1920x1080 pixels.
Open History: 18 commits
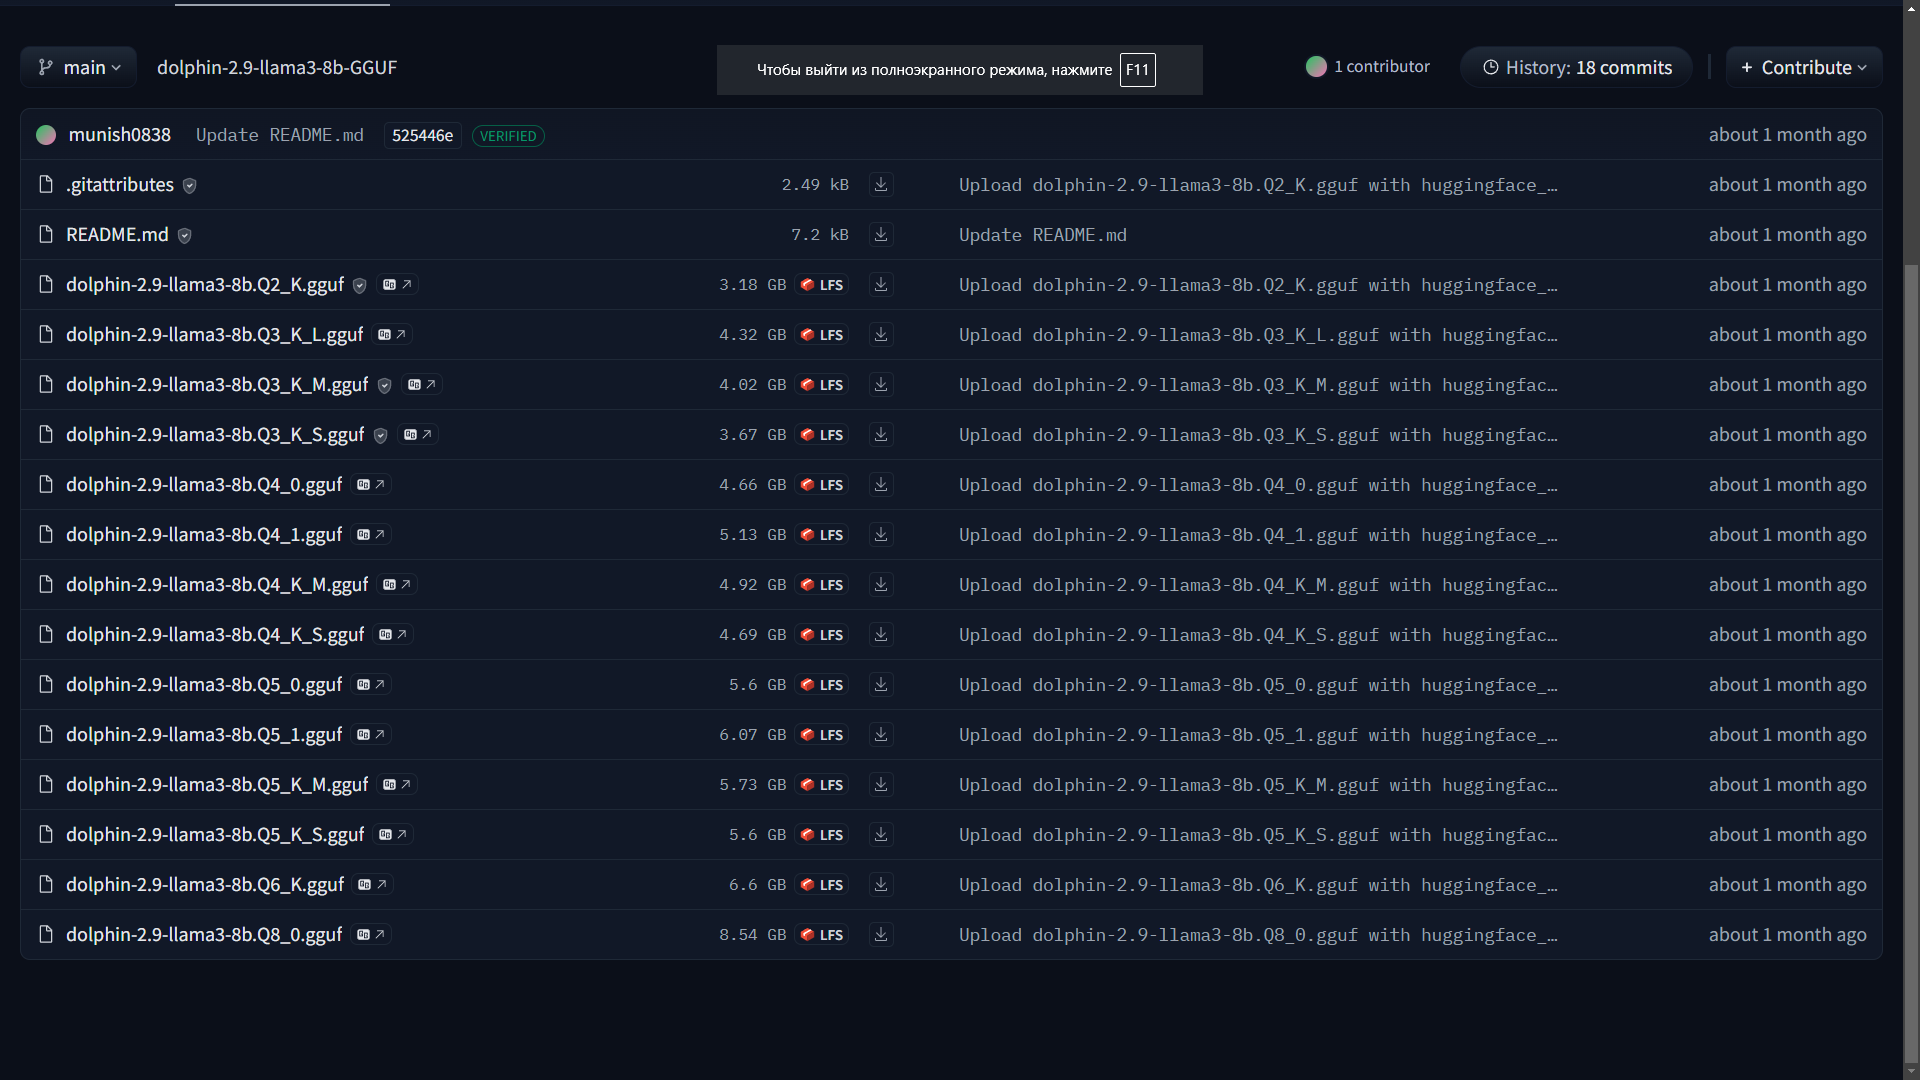point(1576,67)
